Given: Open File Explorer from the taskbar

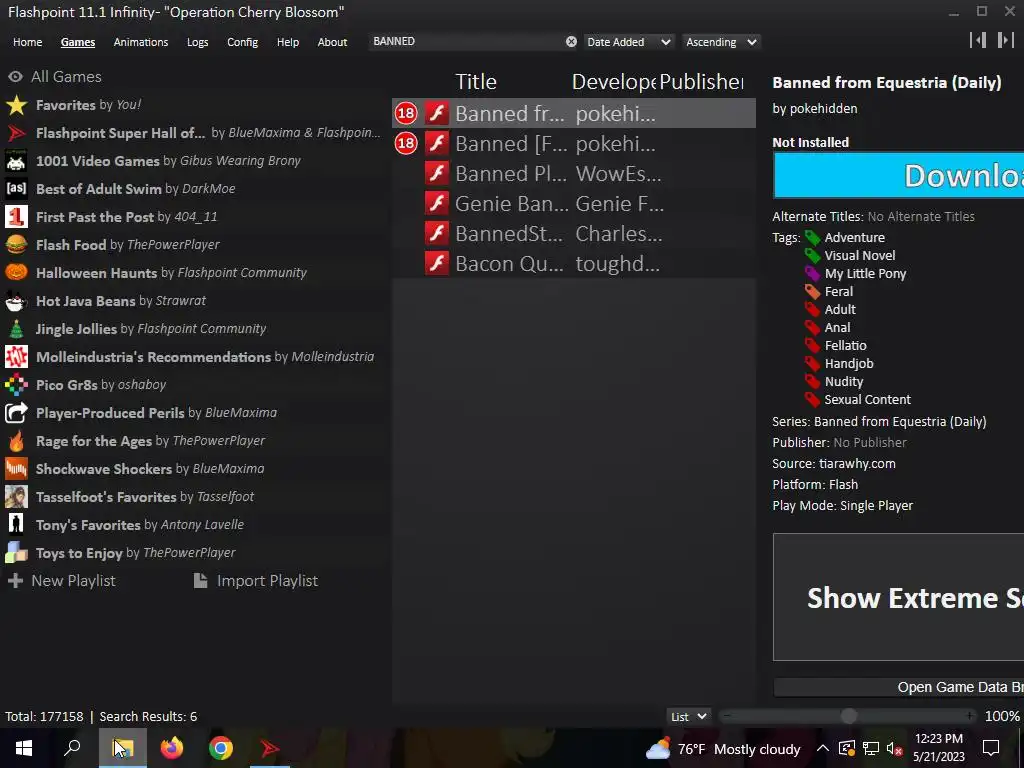Looking at the screenshot, I should pos(123,748).
